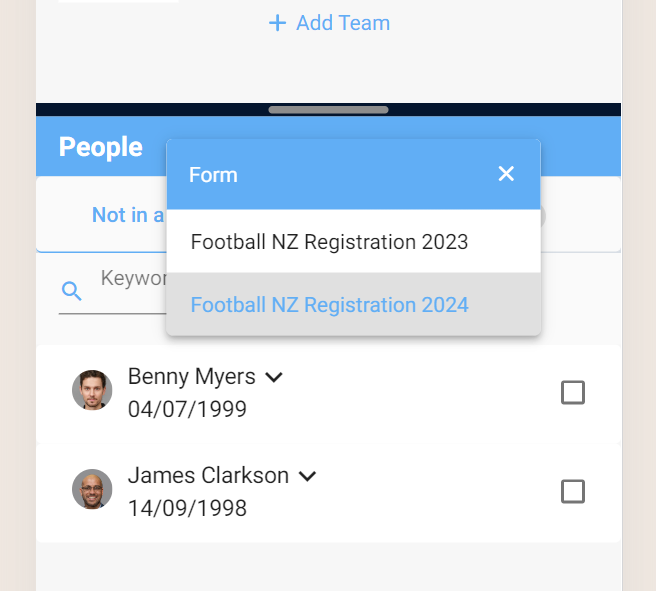Screen dimensions: 656x591
Task: Switch to the Not in a team tab
Action: [128, 215]
